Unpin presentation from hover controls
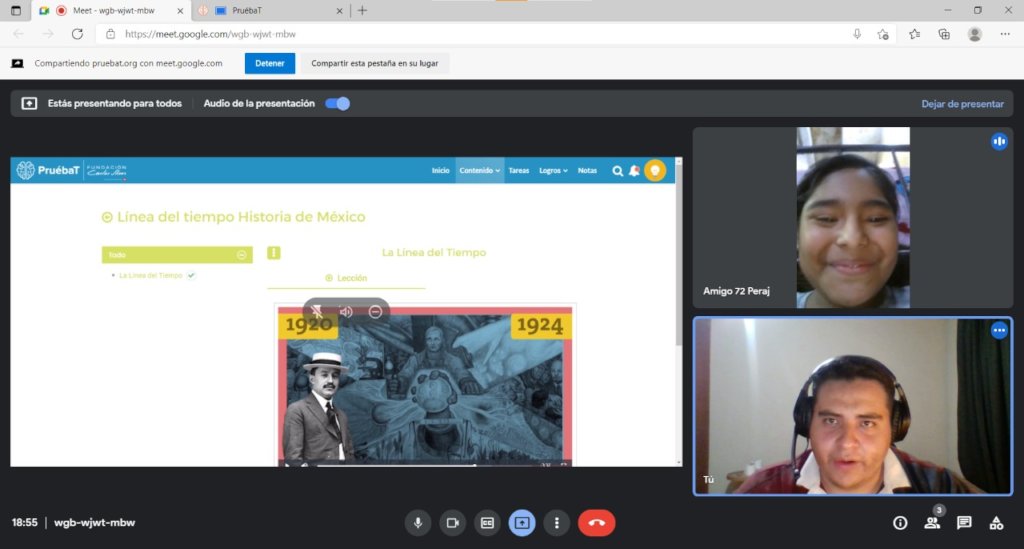1024x549 pixels. coord(317,312)
